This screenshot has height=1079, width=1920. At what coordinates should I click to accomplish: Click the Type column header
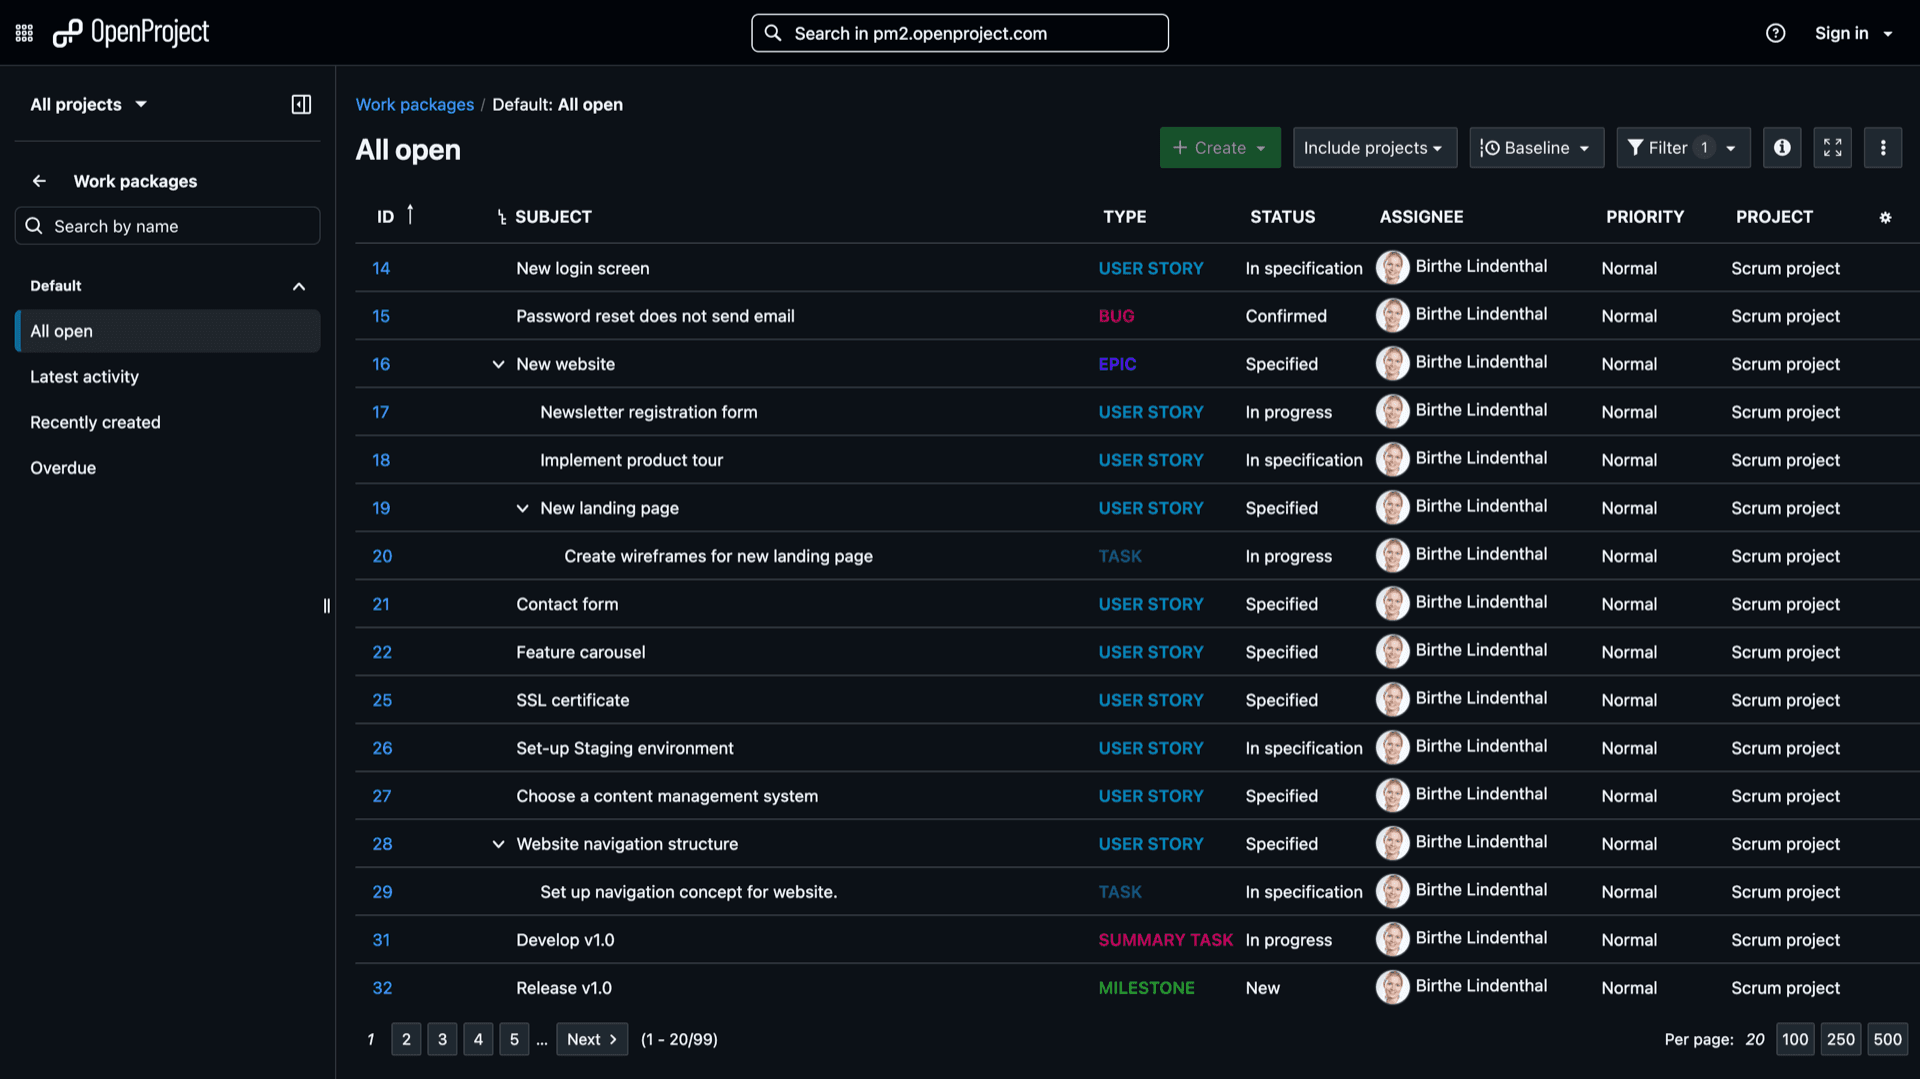[1125, 217]
